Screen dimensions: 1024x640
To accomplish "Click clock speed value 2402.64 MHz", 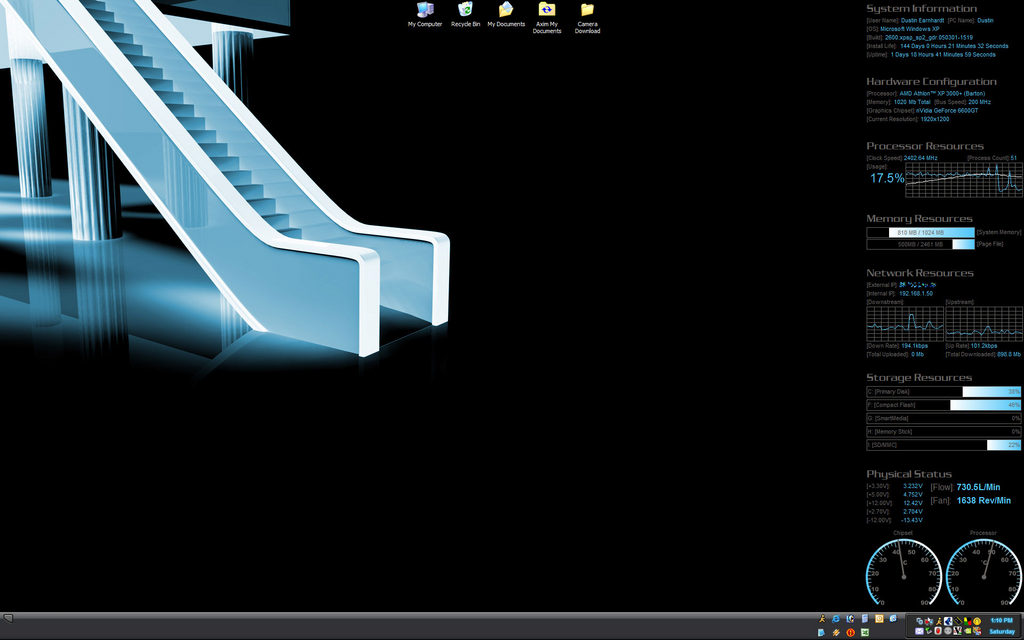I will click(920, 157).
